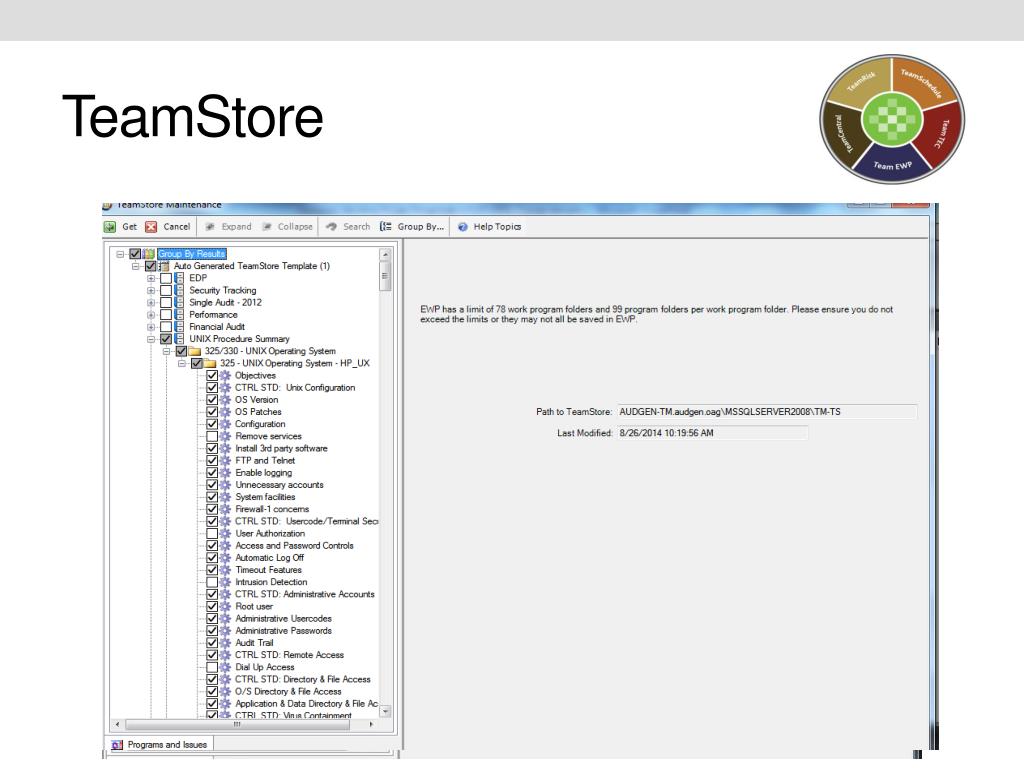The image size is (1024, 768).
Task: Expand the Security Tracking tree node
Action: 151,290
